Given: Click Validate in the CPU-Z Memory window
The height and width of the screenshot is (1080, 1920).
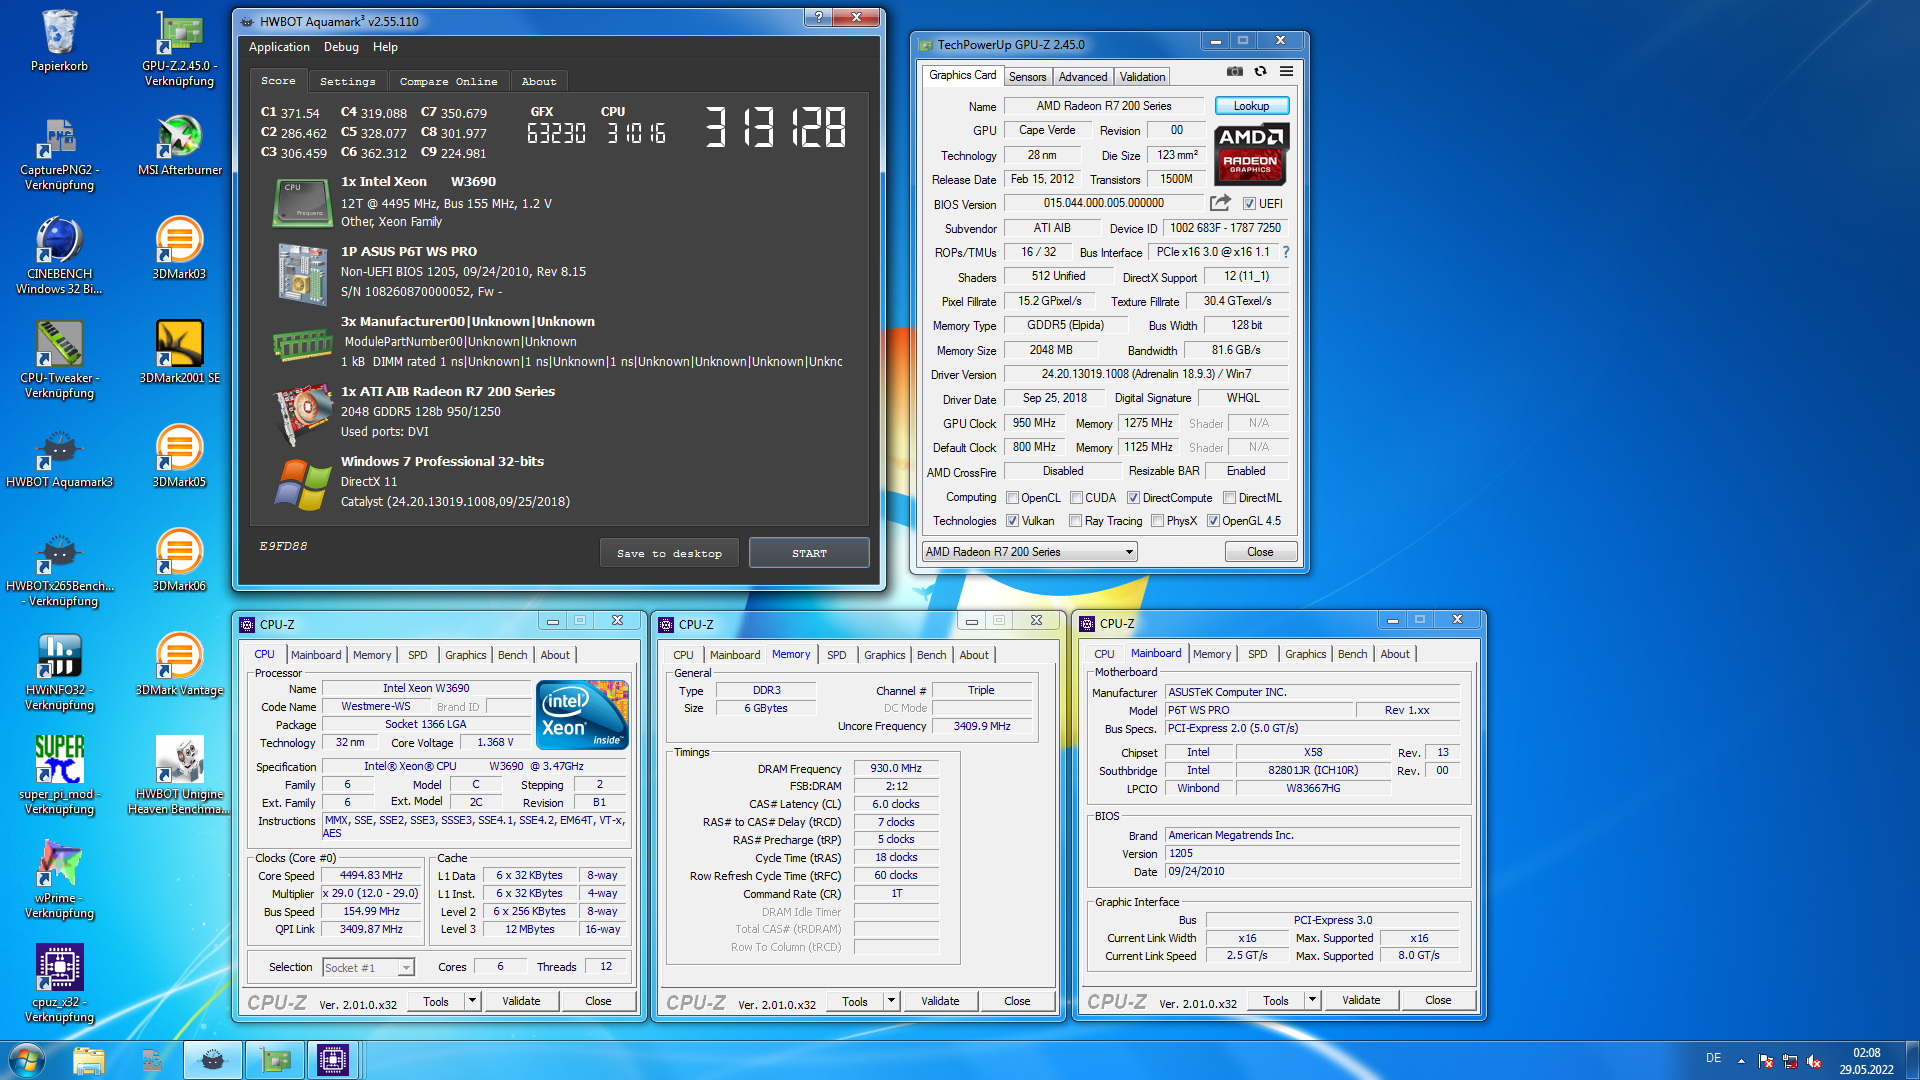Looking at the screenshot, I should click(940, 1001).
